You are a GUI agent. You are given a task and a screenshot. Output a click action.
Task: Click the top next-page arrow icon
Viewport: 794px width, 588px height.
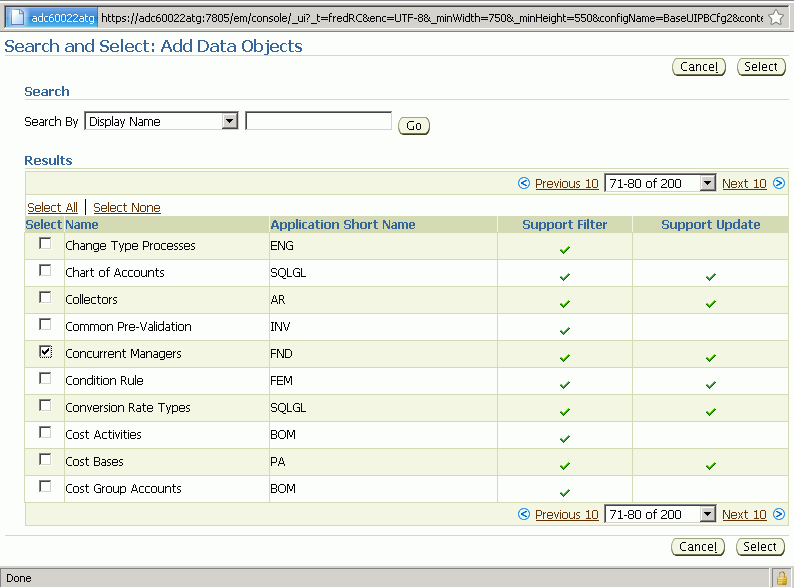(779, 183)
